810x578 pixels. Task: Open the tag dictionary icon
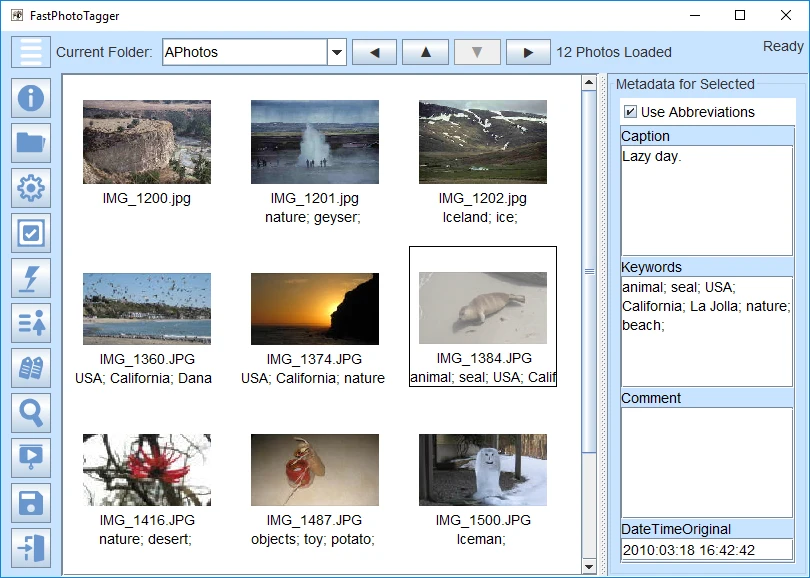[x=32, y=368]
